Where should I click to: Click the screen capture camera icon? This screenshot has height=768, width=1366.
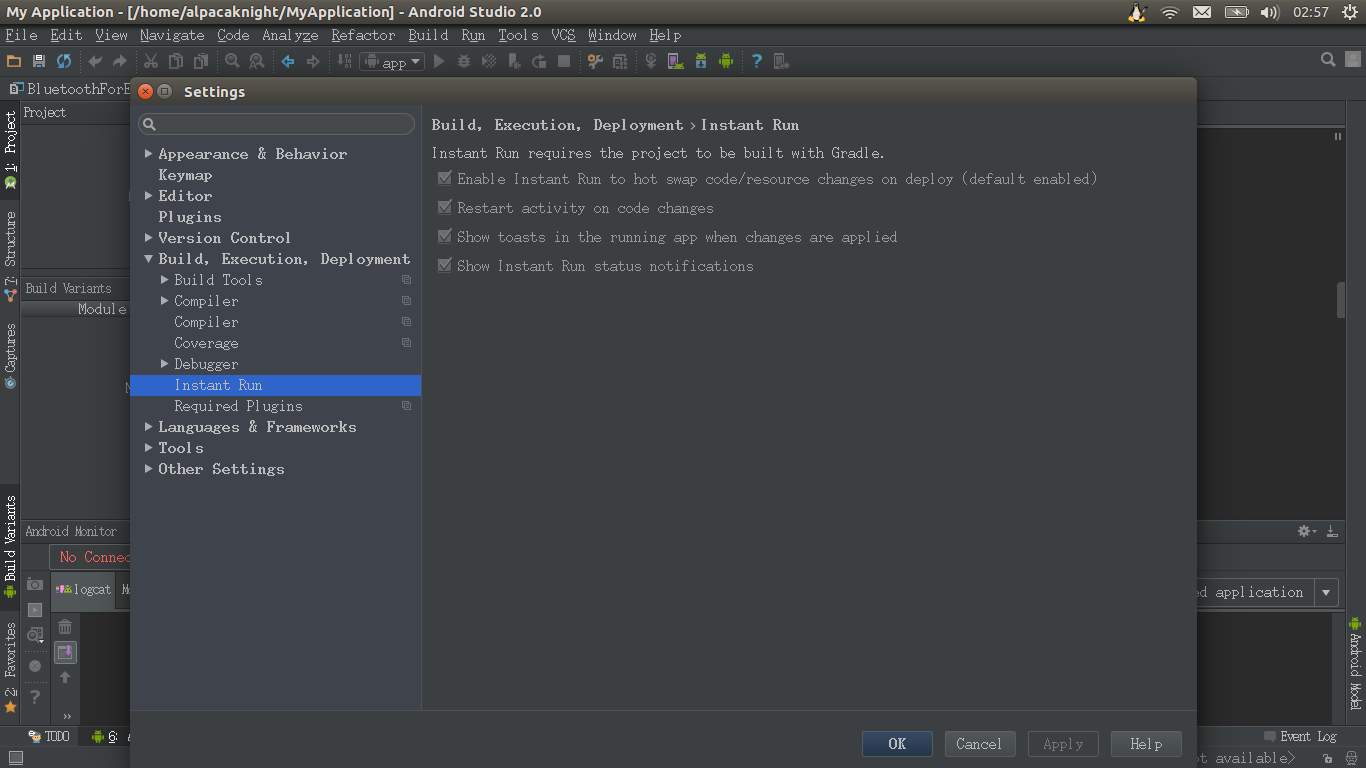coord(35,584)
